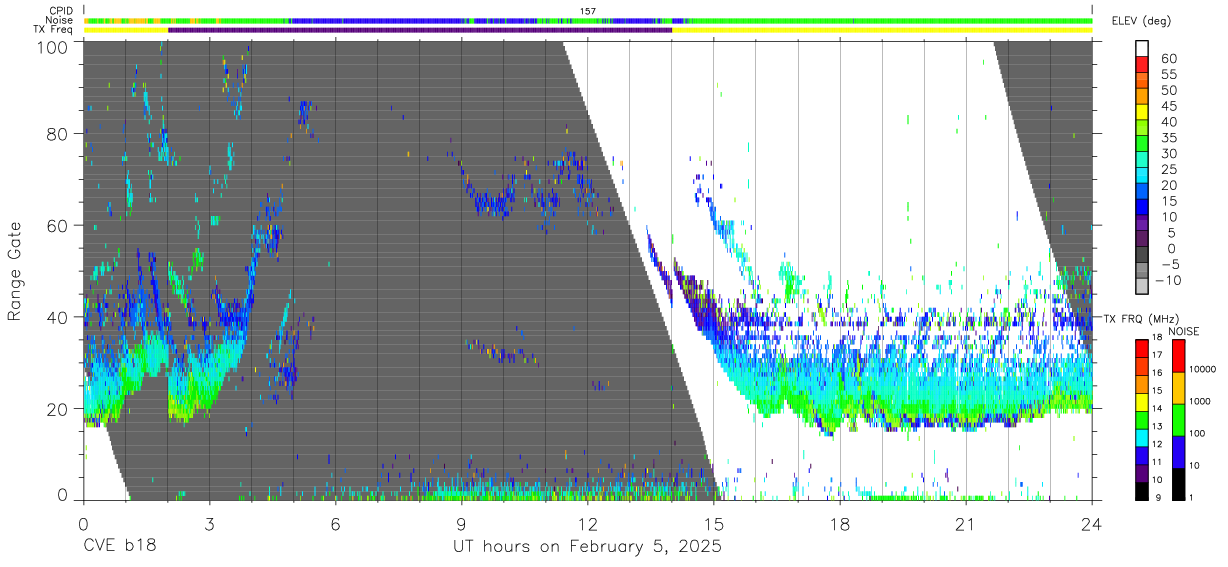Click the "TX FRQ (MHz)" legend title
1228x567 pixels.
tap(1139, 319)
